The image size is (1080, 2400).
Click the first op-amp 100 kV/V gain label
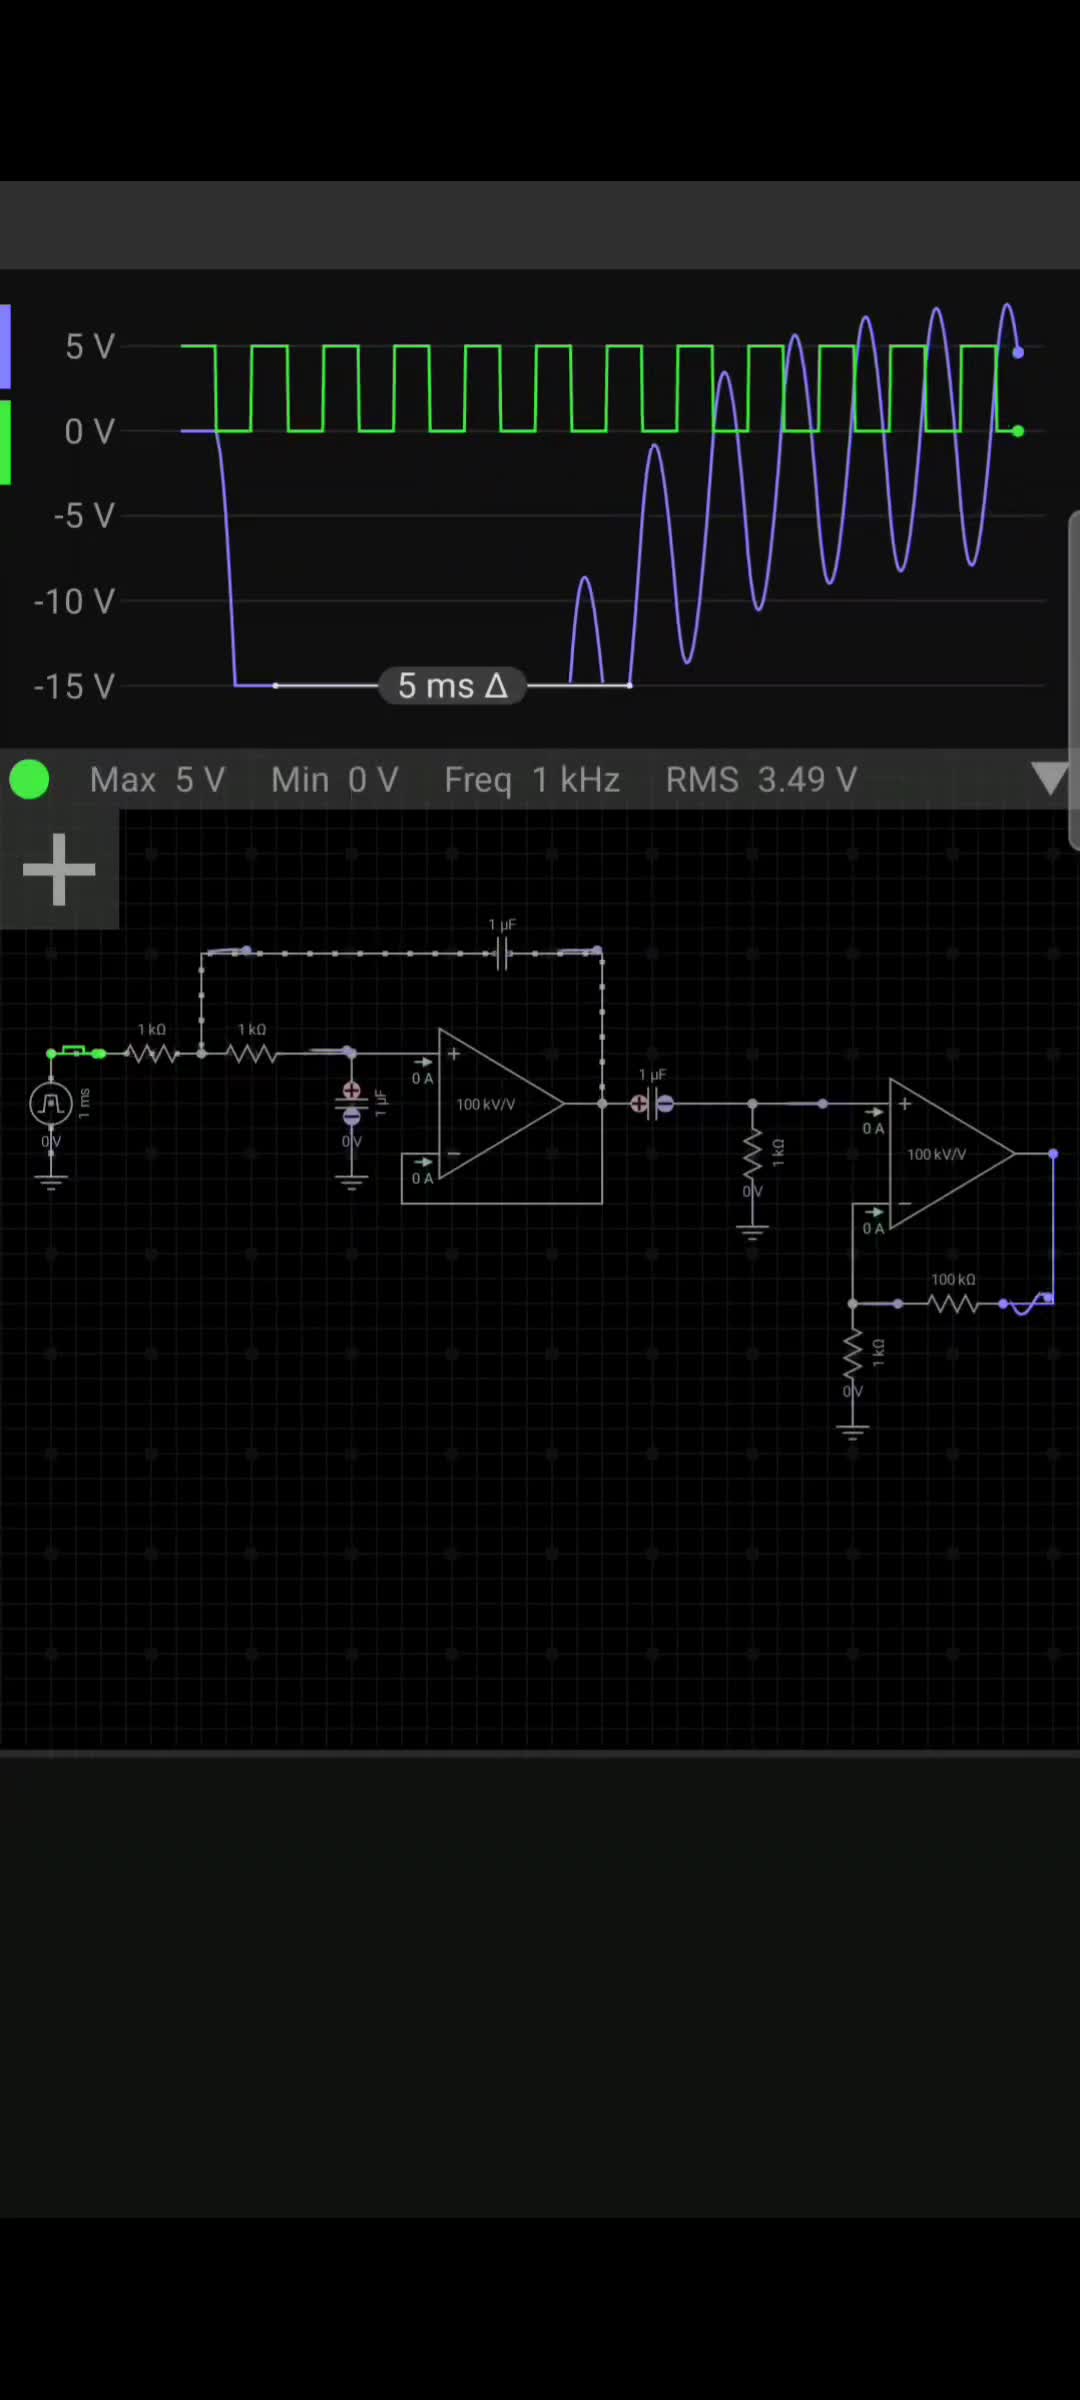[486, 1104]
